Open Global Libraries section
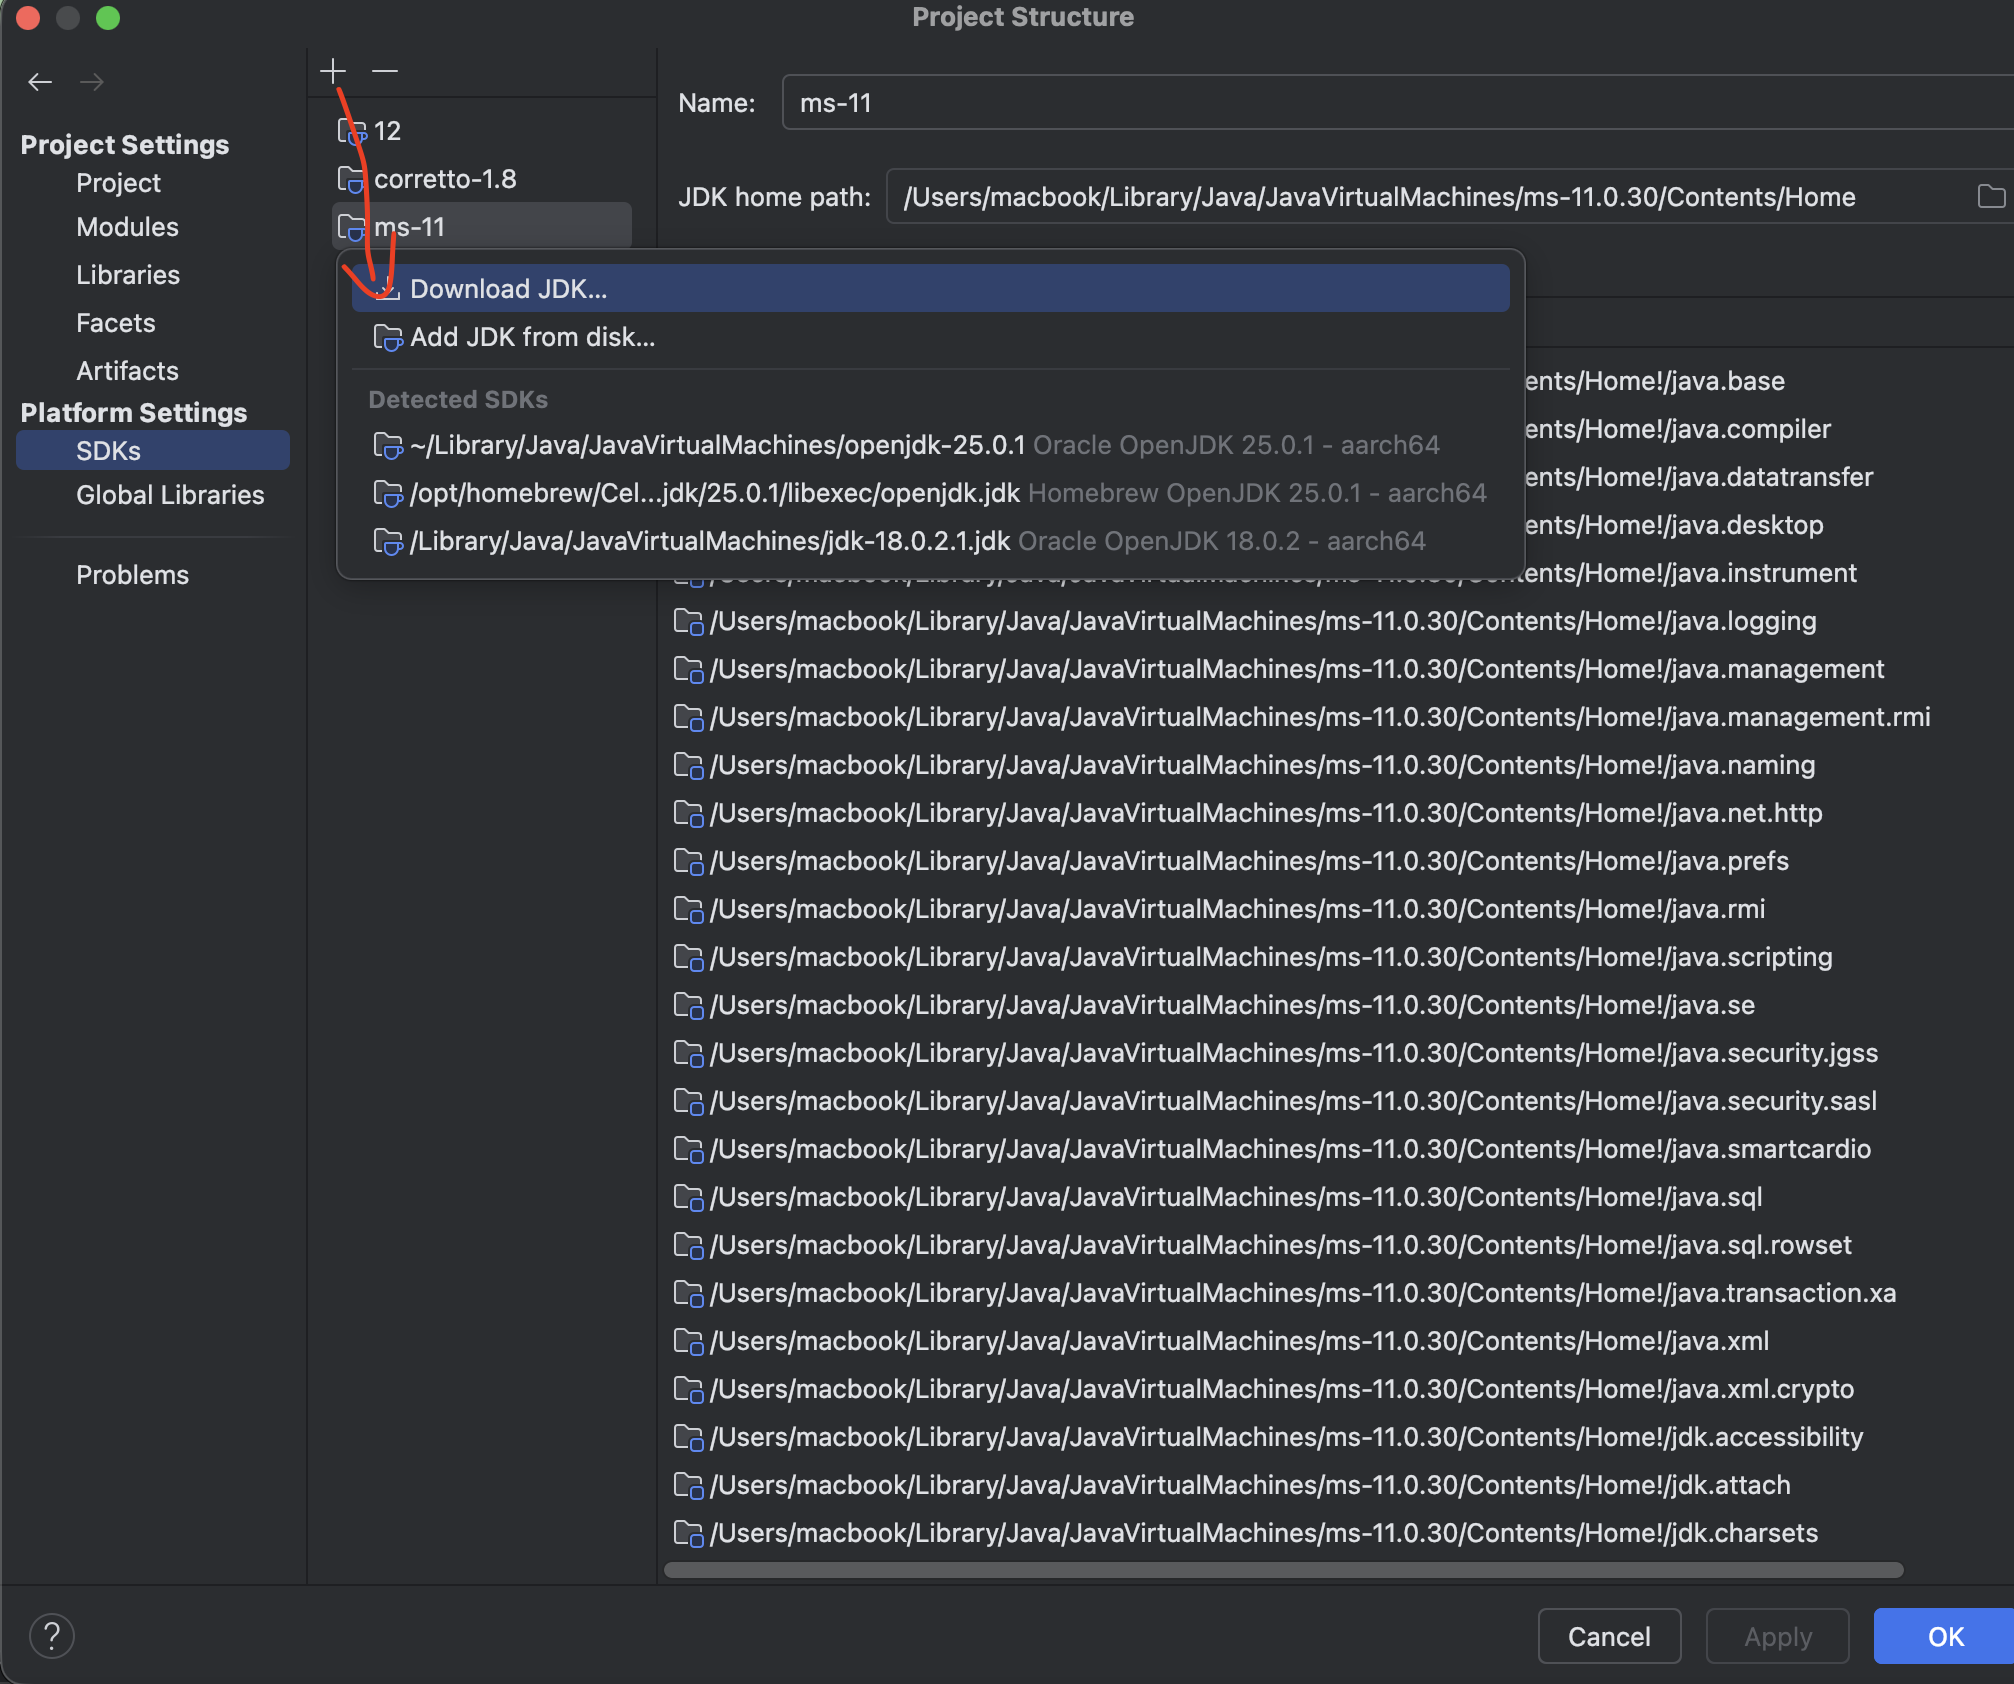 (170, 495)
